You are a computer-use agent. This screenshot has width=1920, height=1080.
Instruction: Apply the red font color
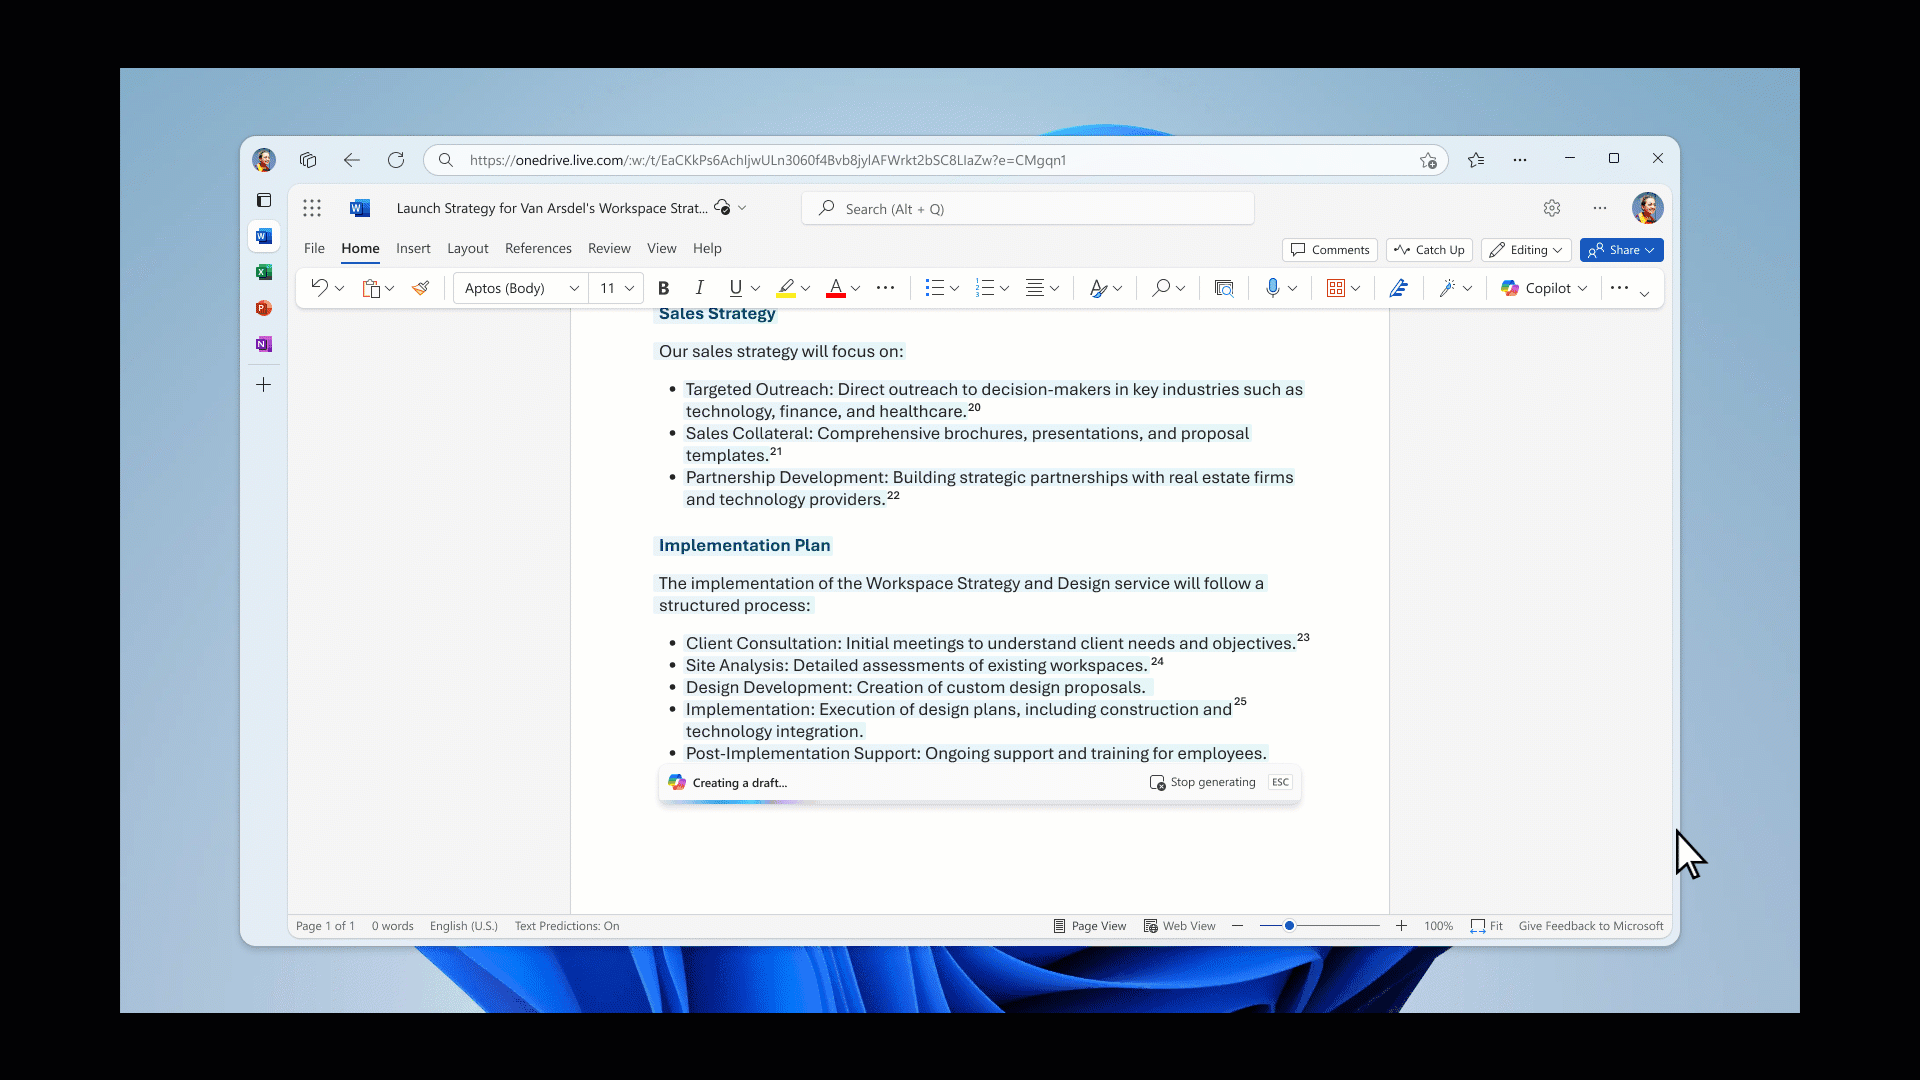tap(836, 288)
